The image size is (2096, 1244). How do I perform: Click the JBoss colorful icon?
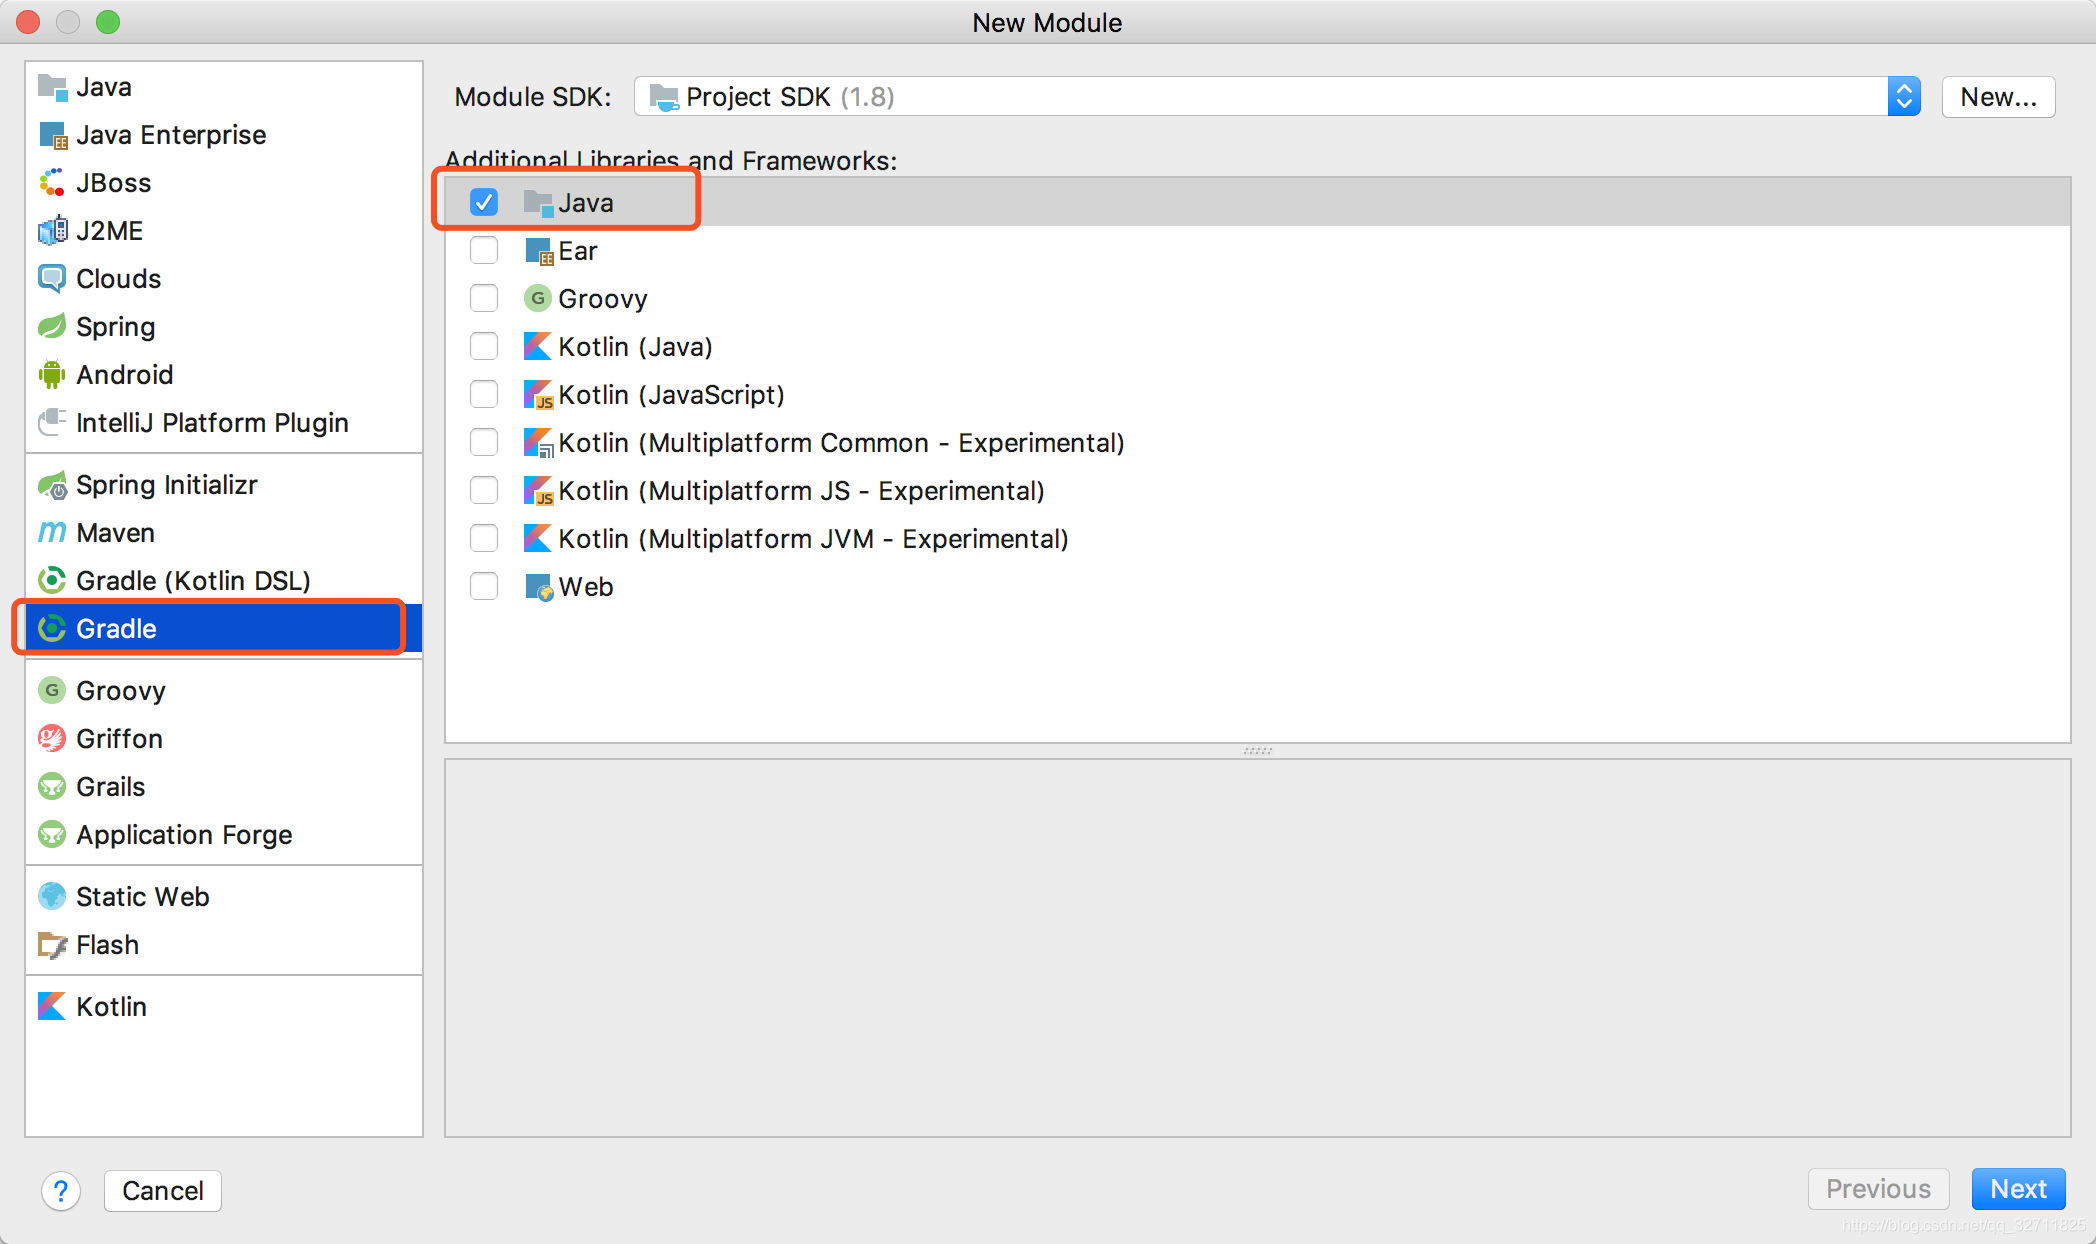tap(52, 183)
